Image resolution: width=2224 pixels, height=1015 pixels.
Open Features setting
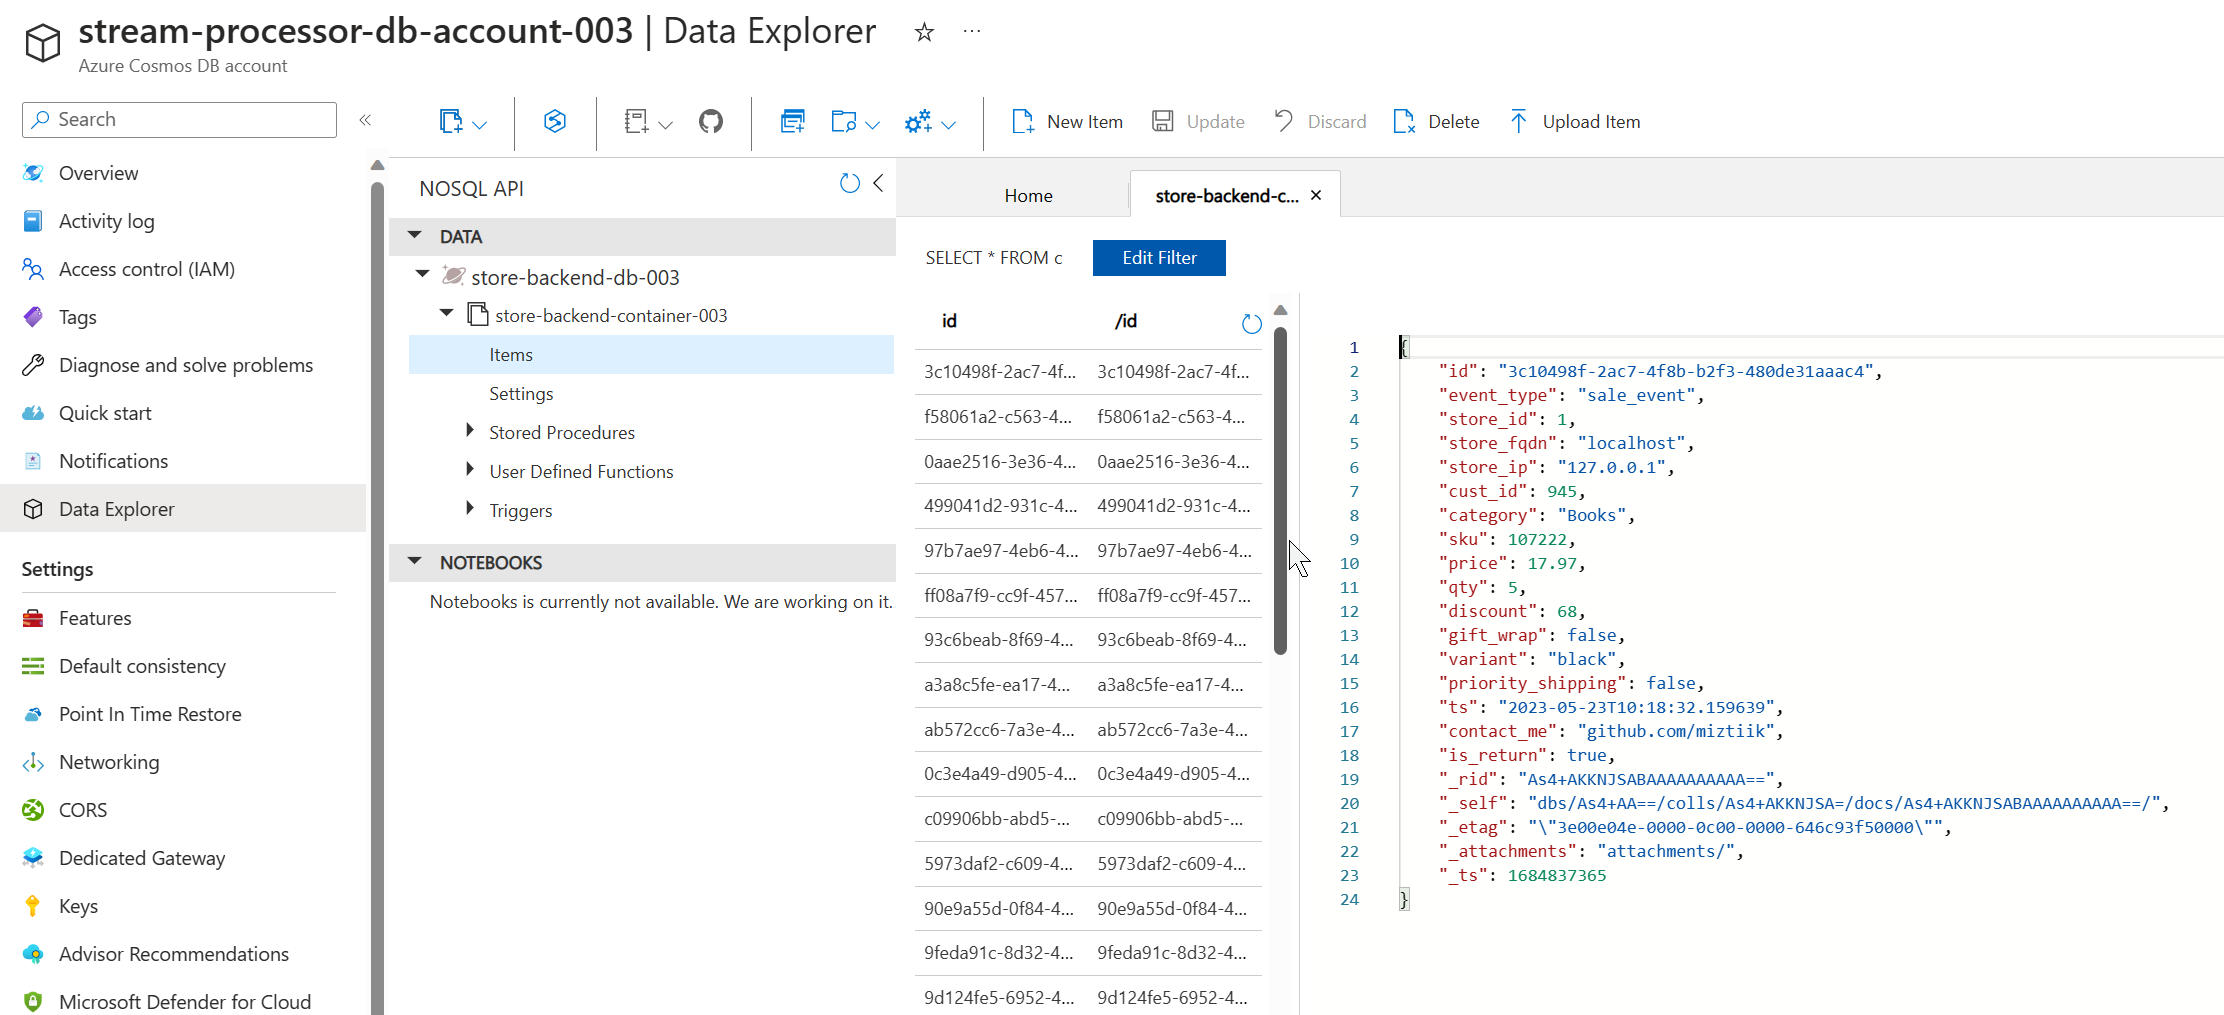[95, 618]
